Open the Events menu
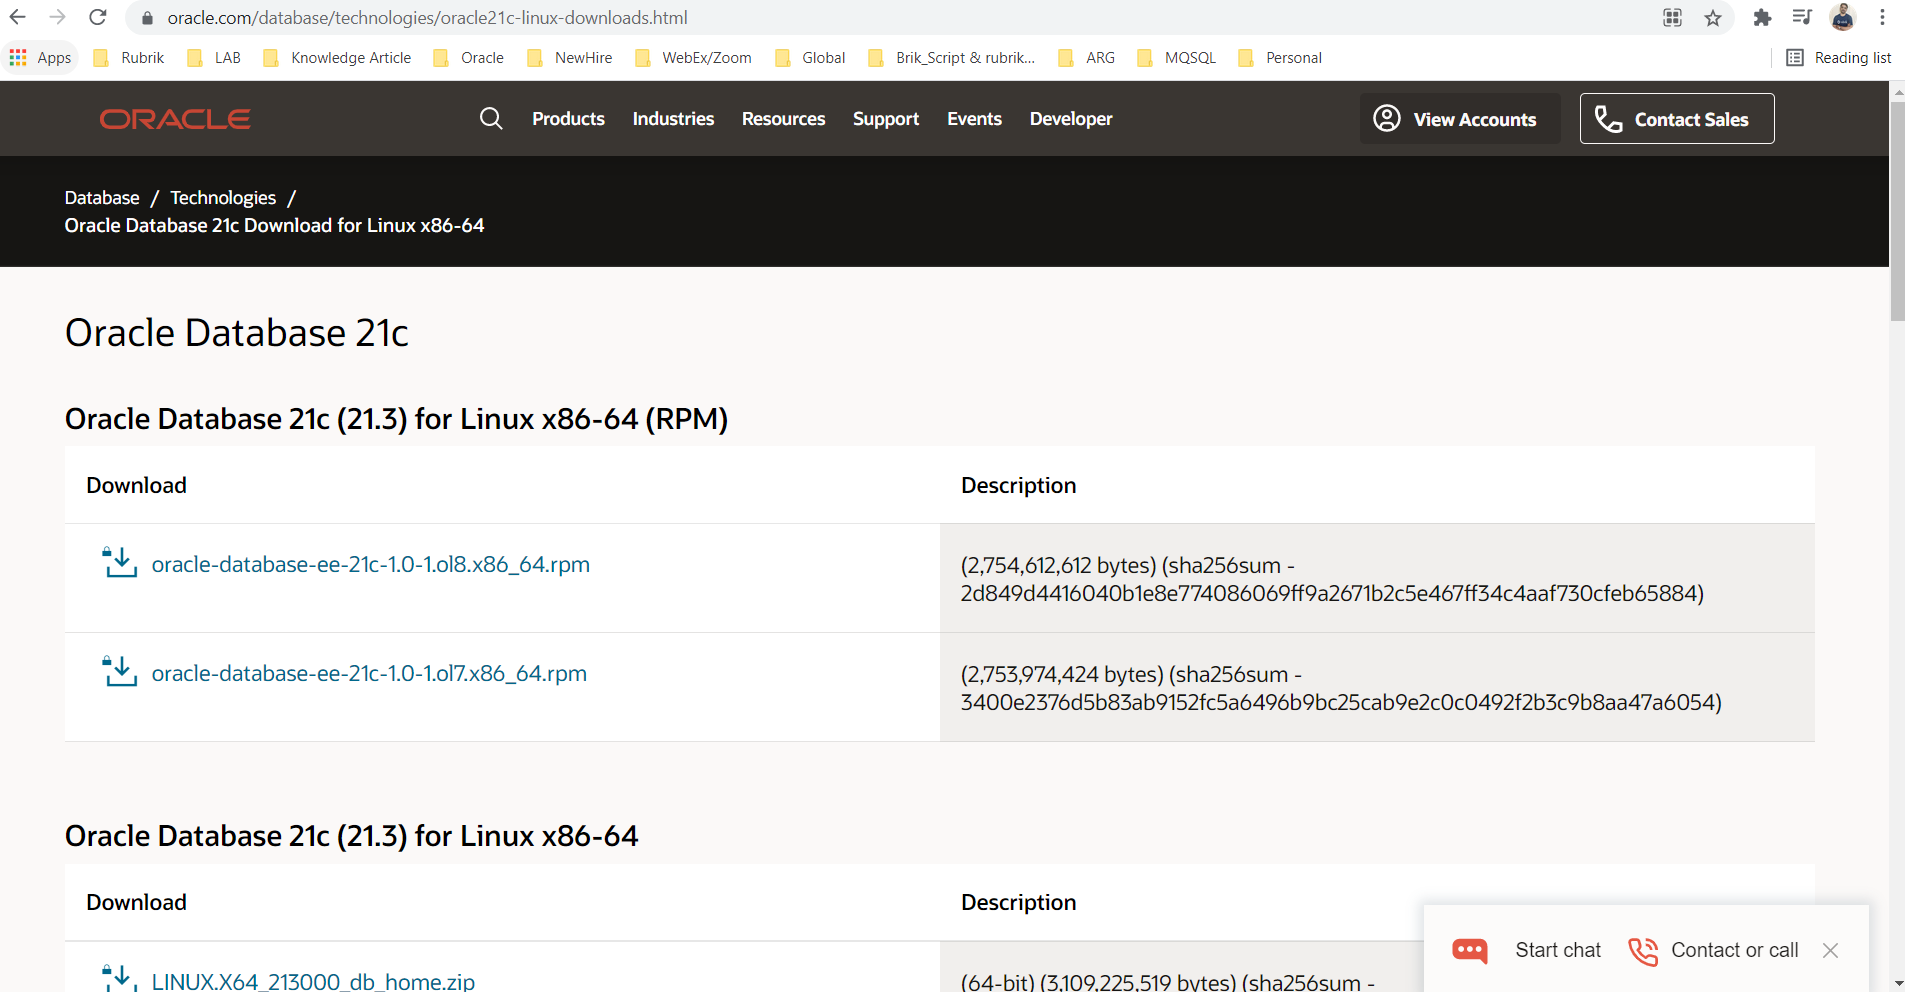Image resolution: width=1905 pixels, height=992 pixels. click(974, 119)
